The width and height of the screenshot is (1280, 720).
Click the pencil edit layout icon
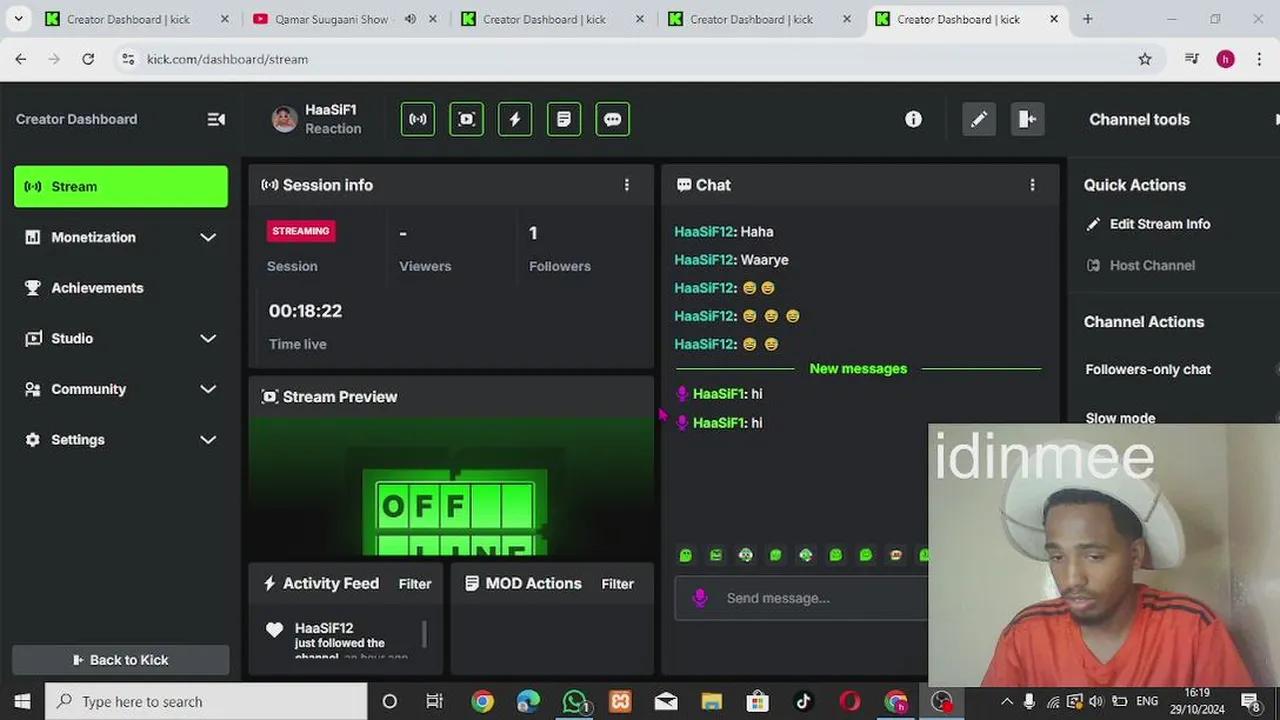pyautogui.click(x=979, y=119)
